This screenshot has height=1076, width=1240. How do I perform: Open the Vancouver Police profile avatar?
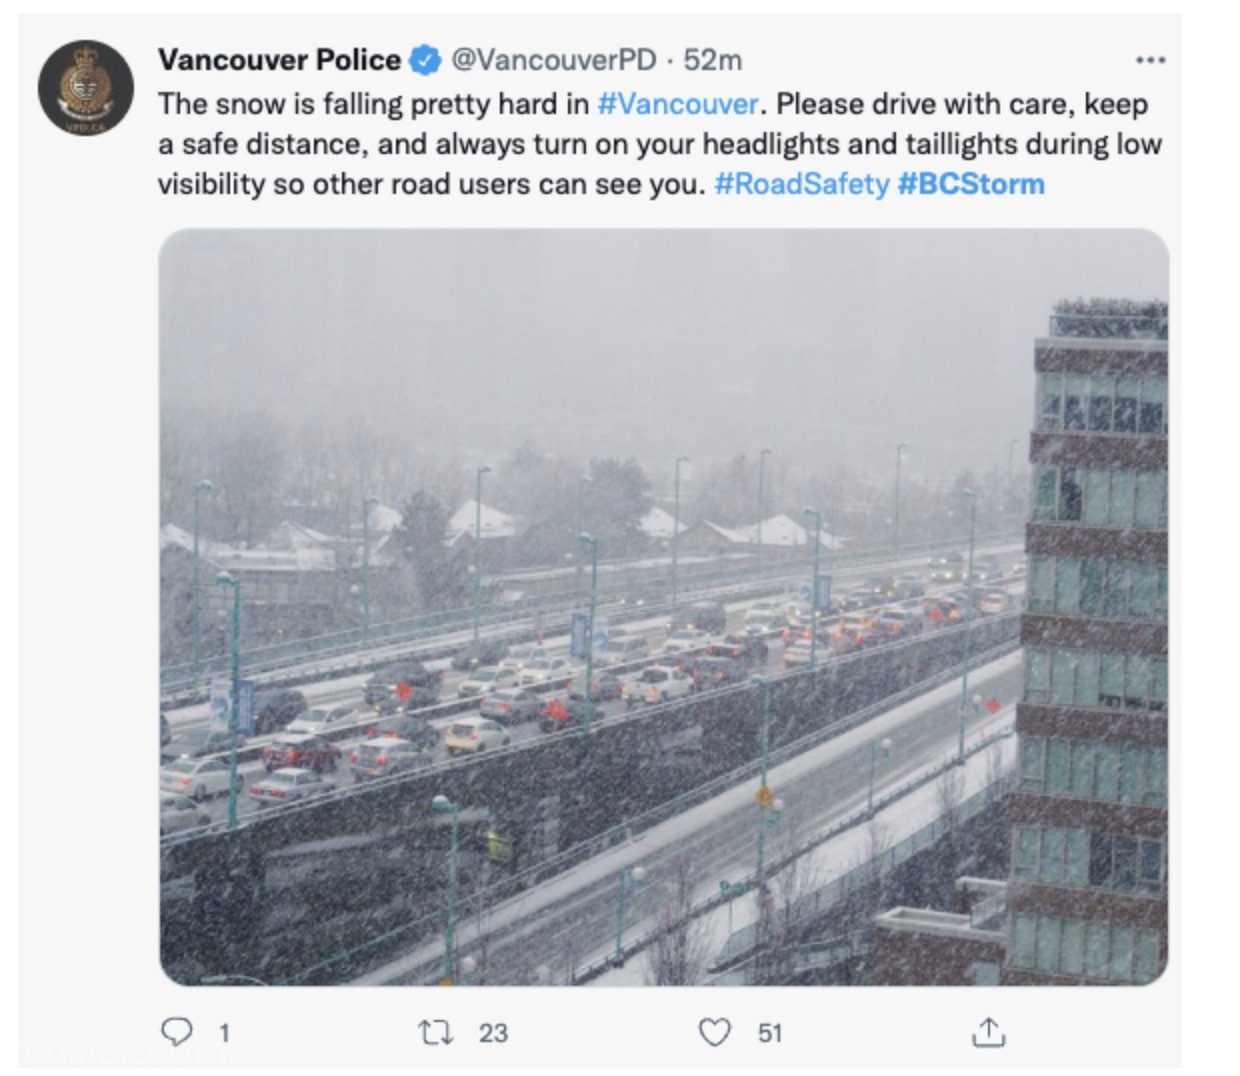(x=86, y=88)
